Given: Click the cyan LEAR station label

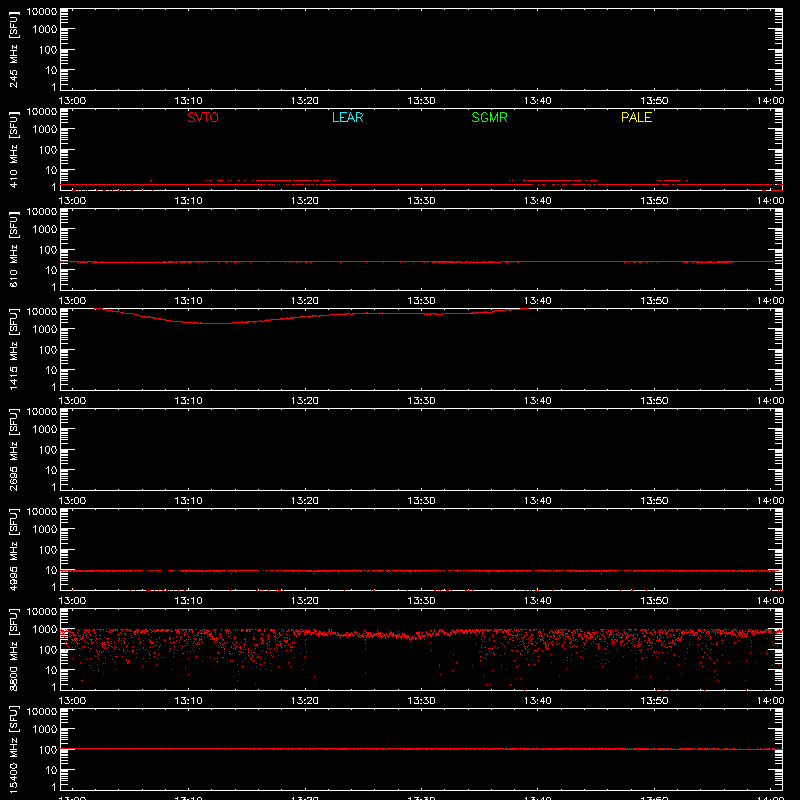Looking at the screenshot, I should point(347,117).
